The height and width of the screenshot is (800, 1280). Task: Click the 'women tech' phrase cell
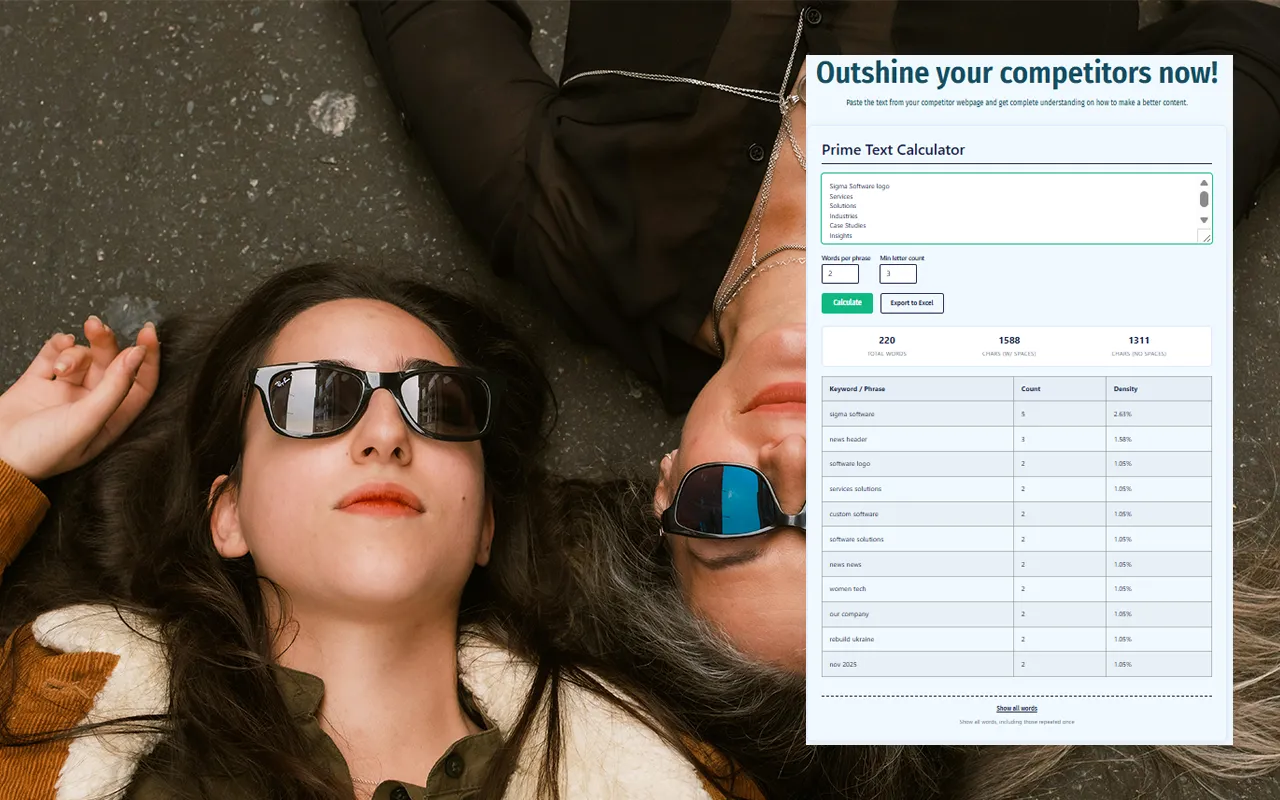(x=848, y=589)
